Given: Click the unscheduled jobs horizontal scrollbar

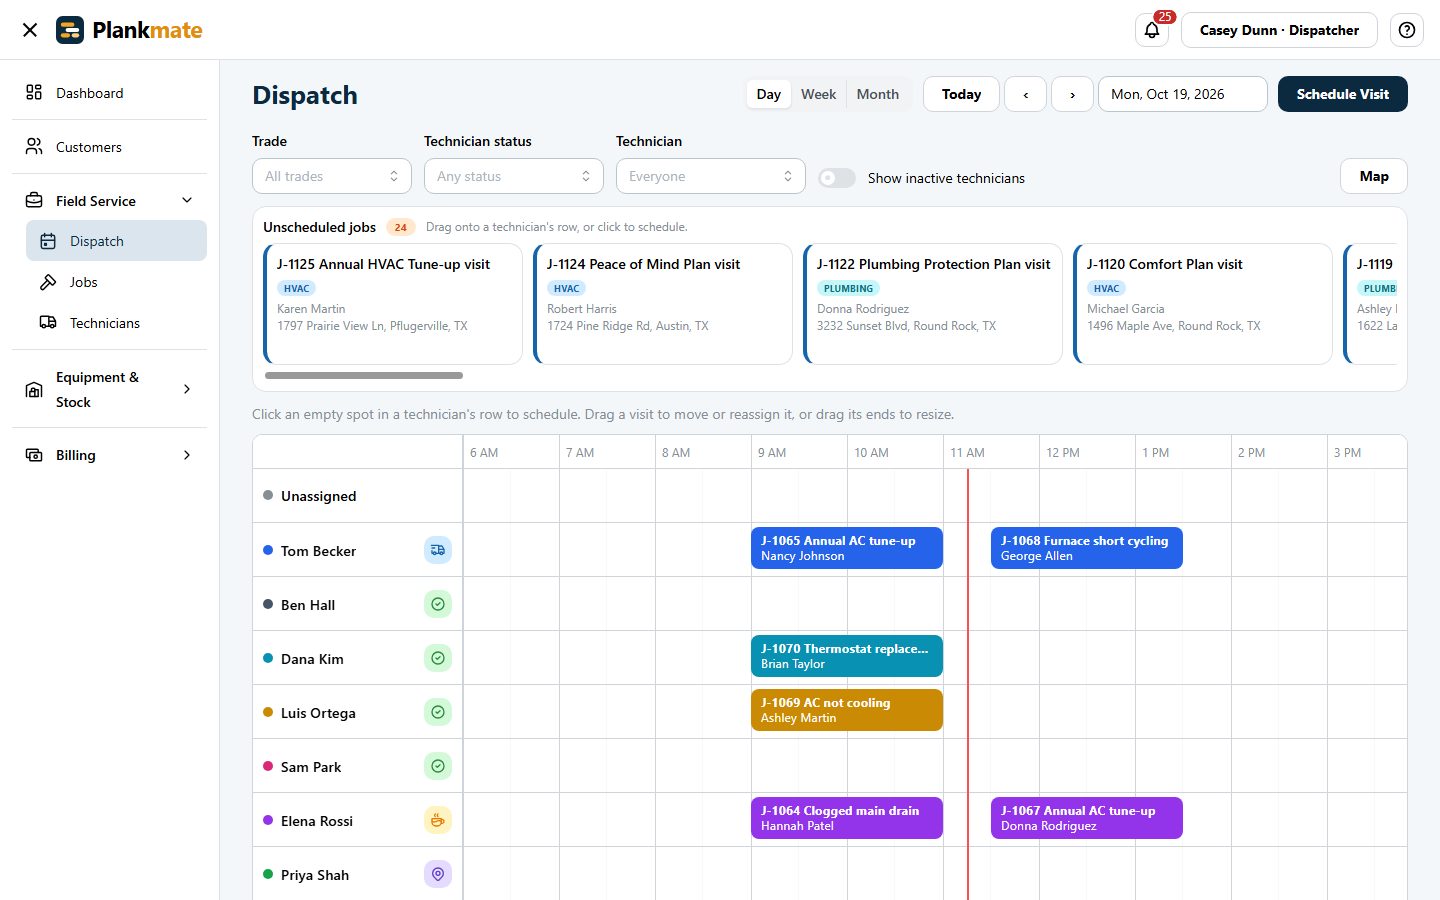Looking at the screenshot, I should [x=364, y=376].
